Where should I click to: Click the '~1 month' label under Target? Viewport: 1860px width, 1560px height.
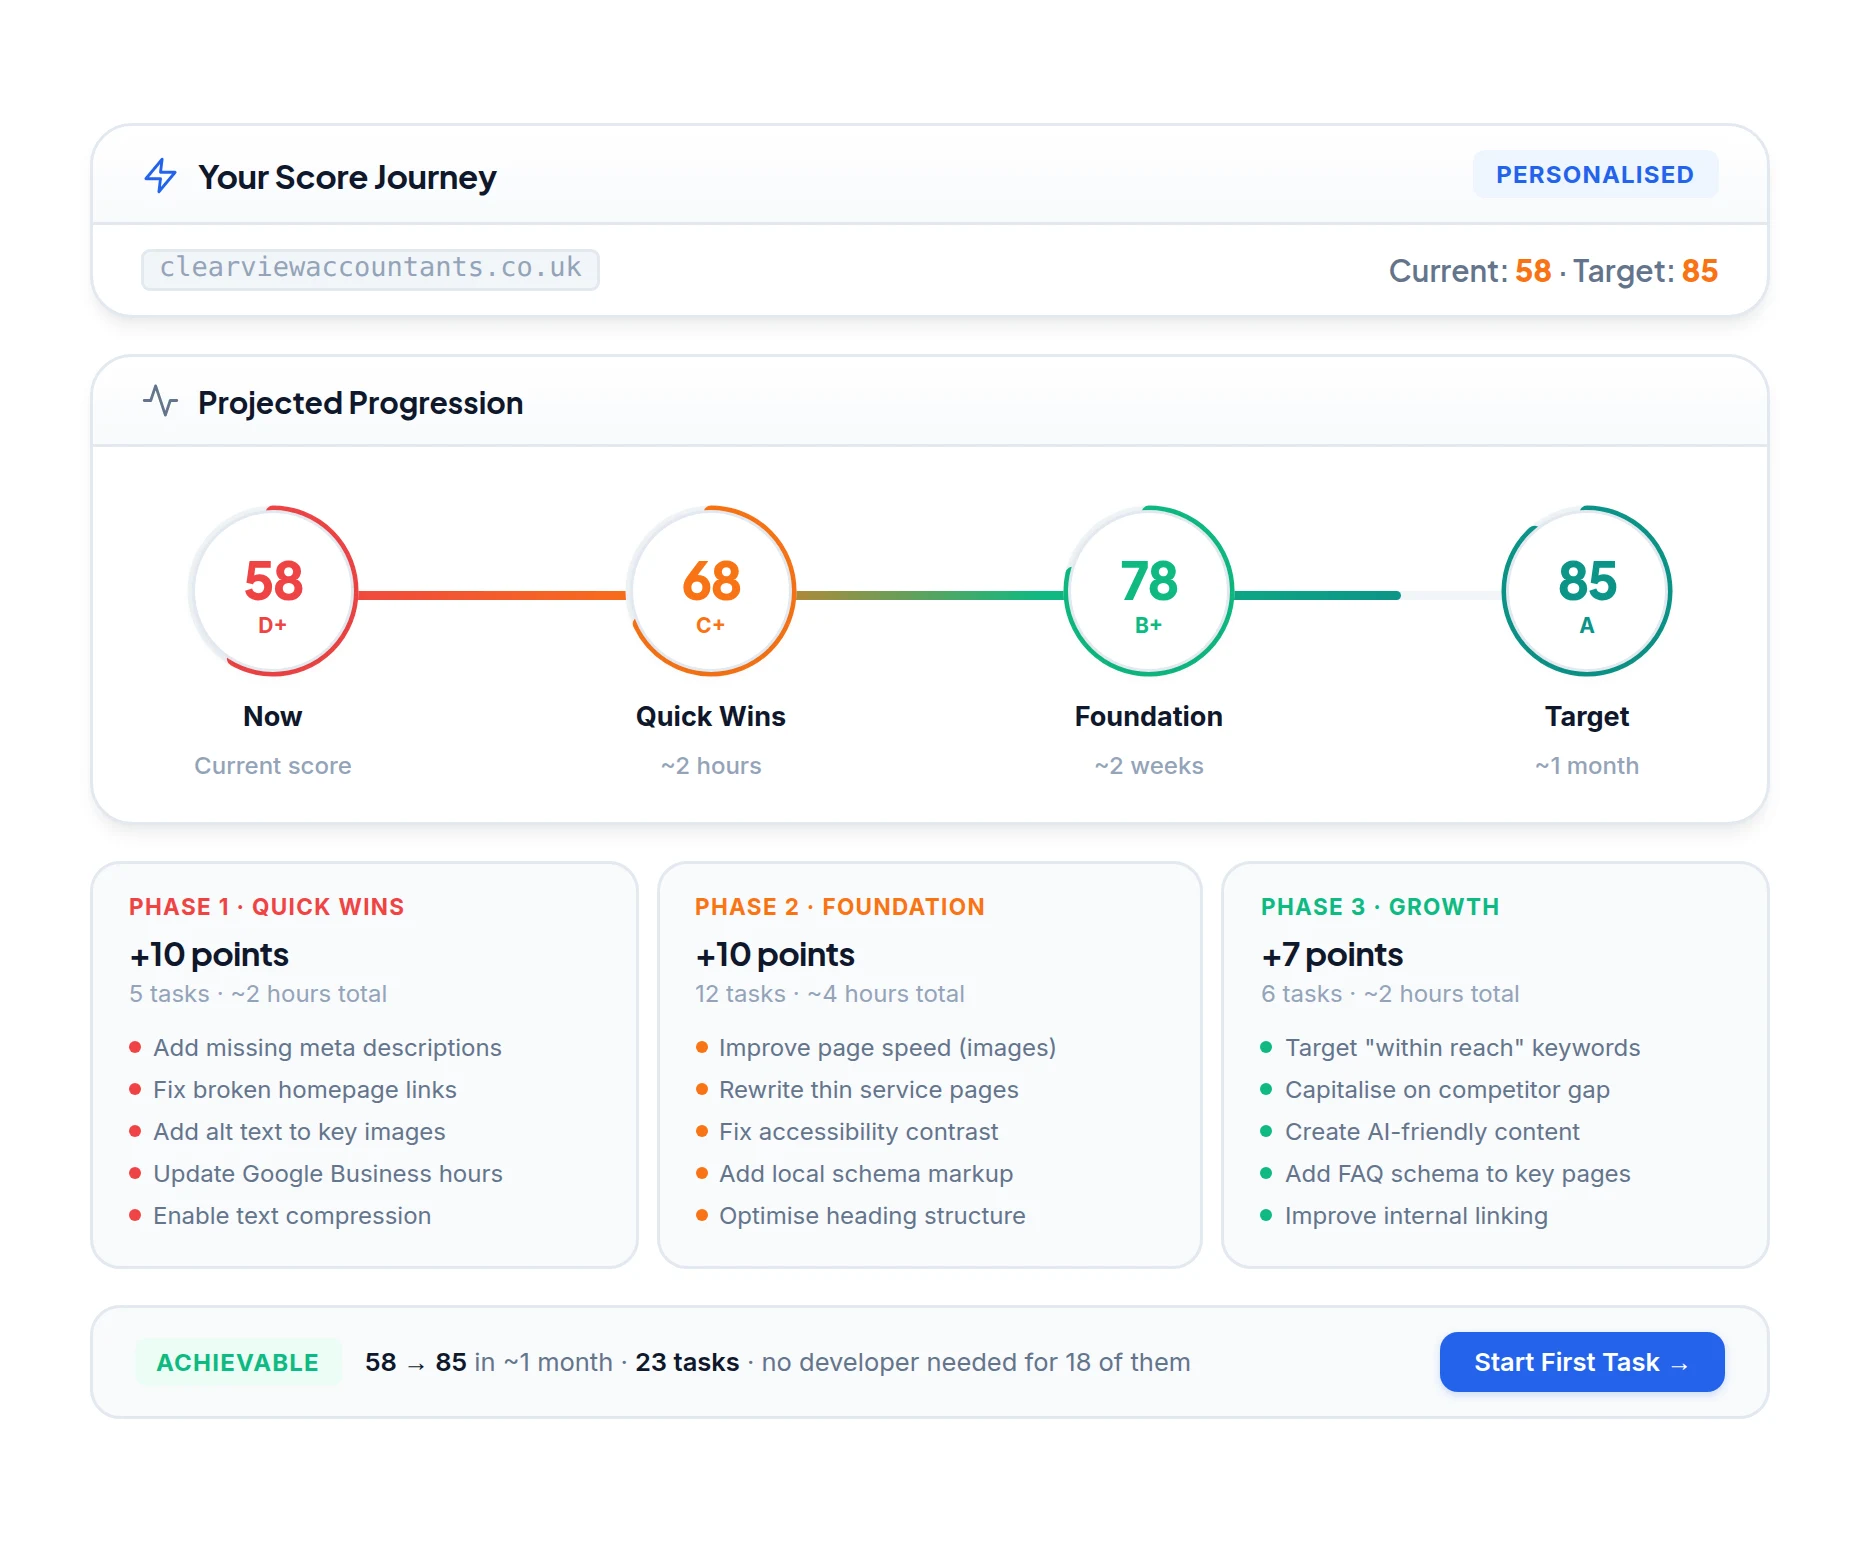[x=1587, y=765]
